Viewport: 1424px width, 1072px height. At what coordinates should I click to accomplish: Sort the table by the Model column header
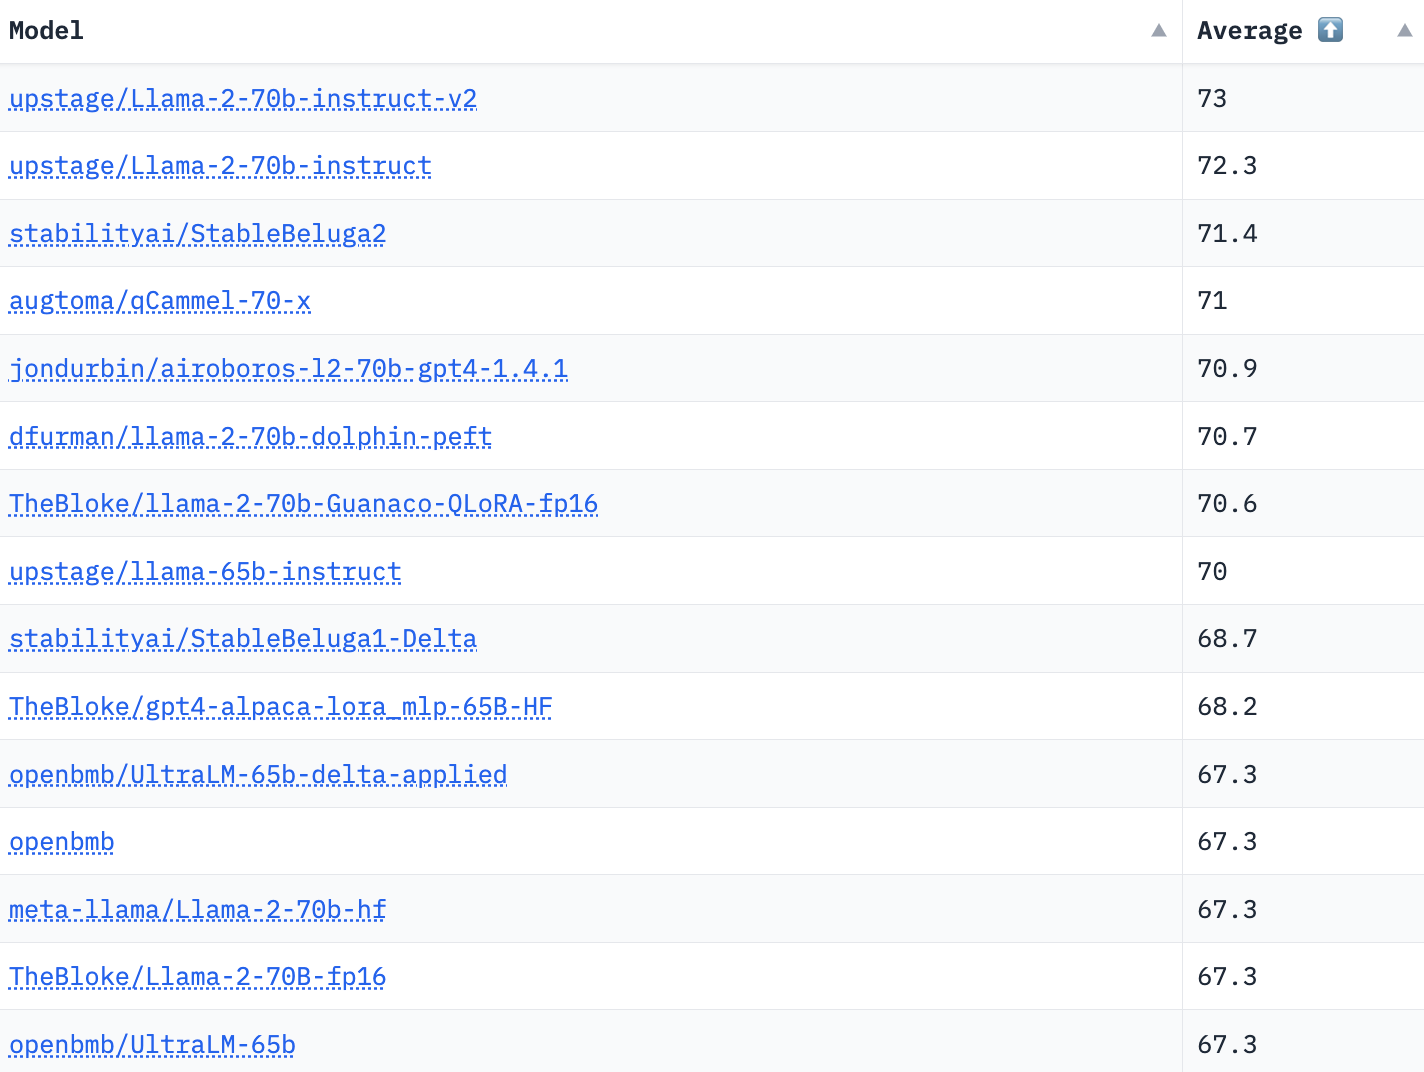[46, 31]
